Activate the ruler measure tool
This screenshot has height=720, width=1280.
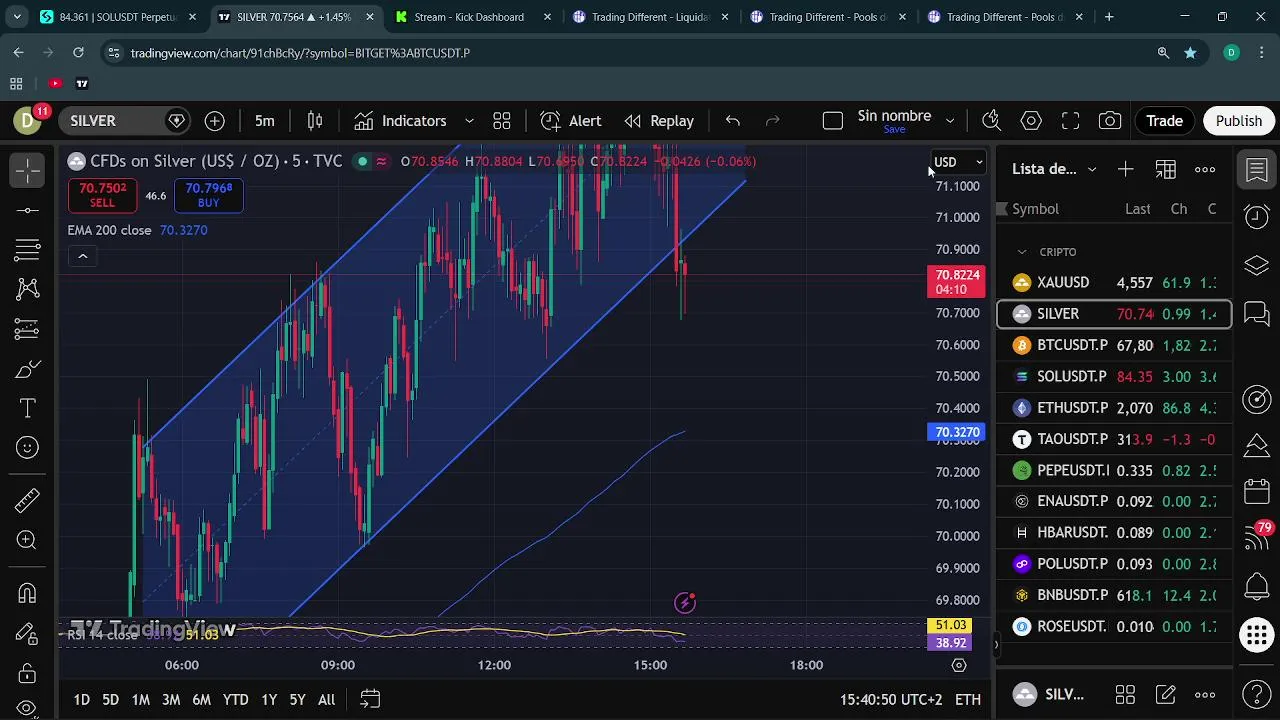click(28, 500)
